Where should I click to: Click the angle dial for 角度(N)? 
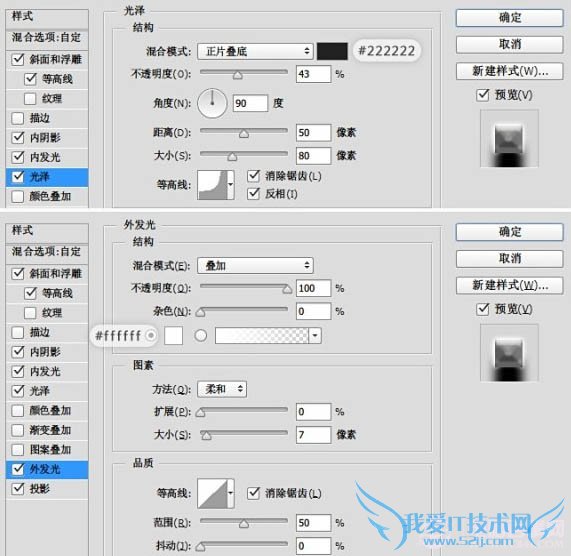(x=212, y=103)
